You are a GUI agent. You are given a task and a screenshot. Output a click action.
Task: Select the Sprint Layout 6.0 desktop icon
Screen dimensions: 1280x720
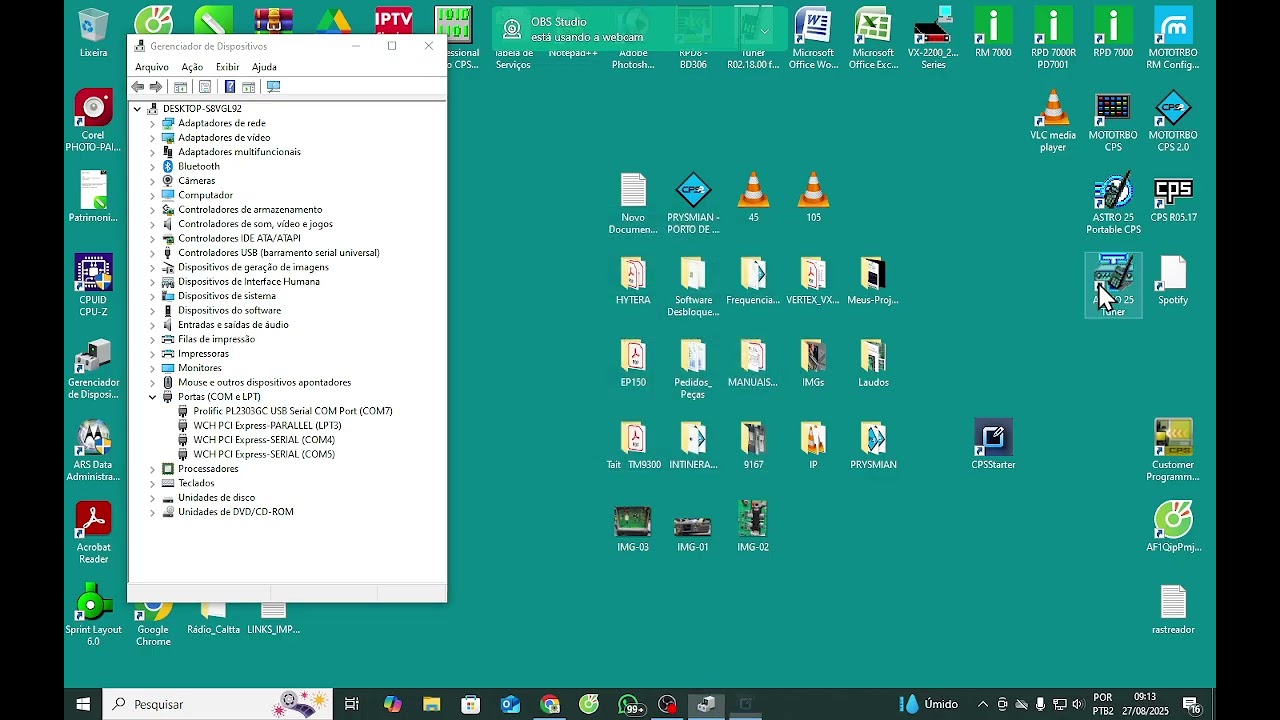click(93, 615)
